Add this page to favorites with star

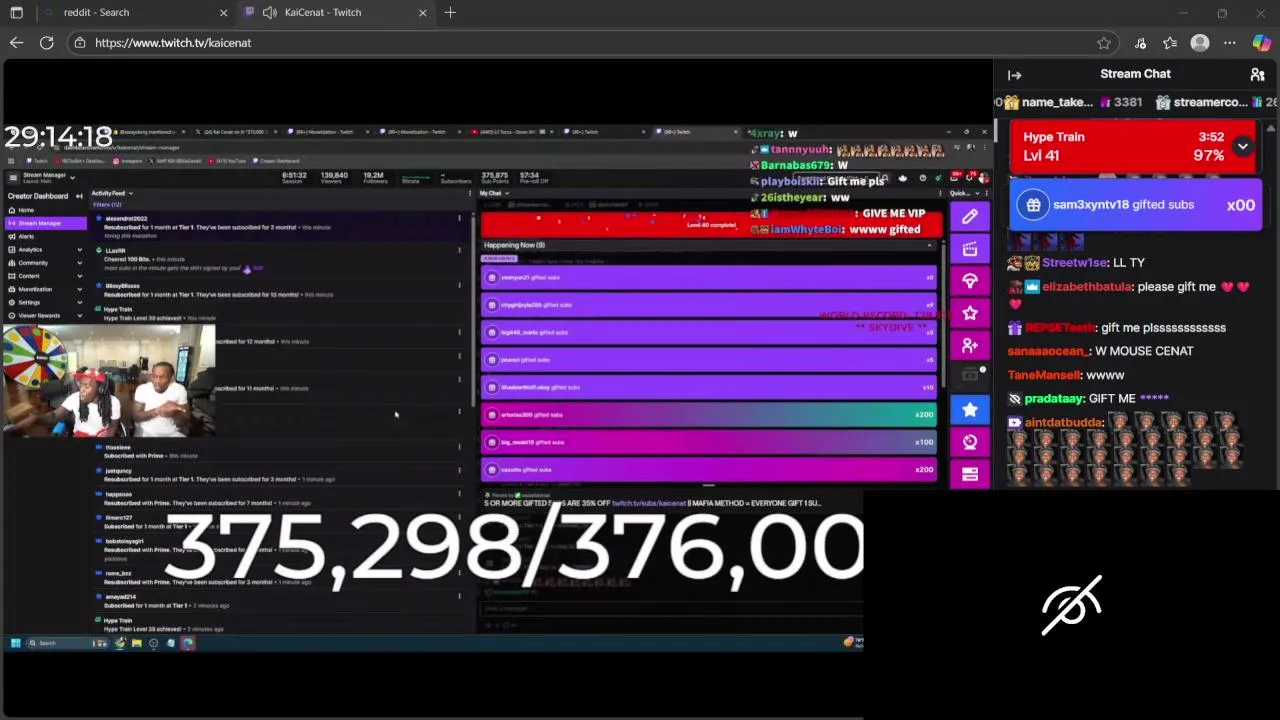(x=1103, y=43)
